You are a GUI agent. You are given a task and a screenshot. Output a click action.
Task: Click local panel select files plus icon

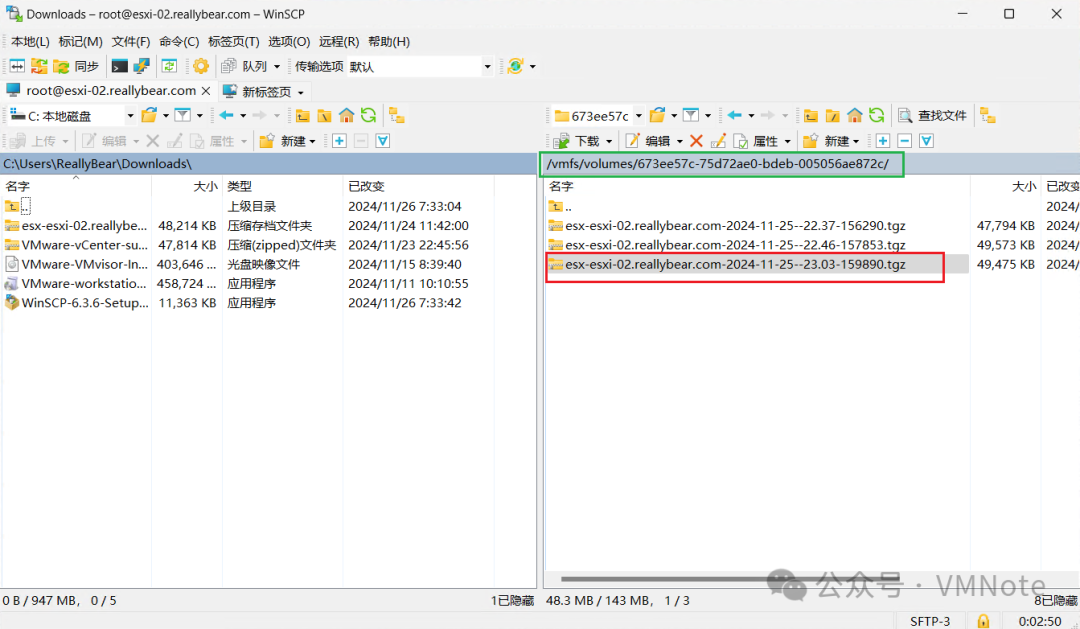[339, 141]
